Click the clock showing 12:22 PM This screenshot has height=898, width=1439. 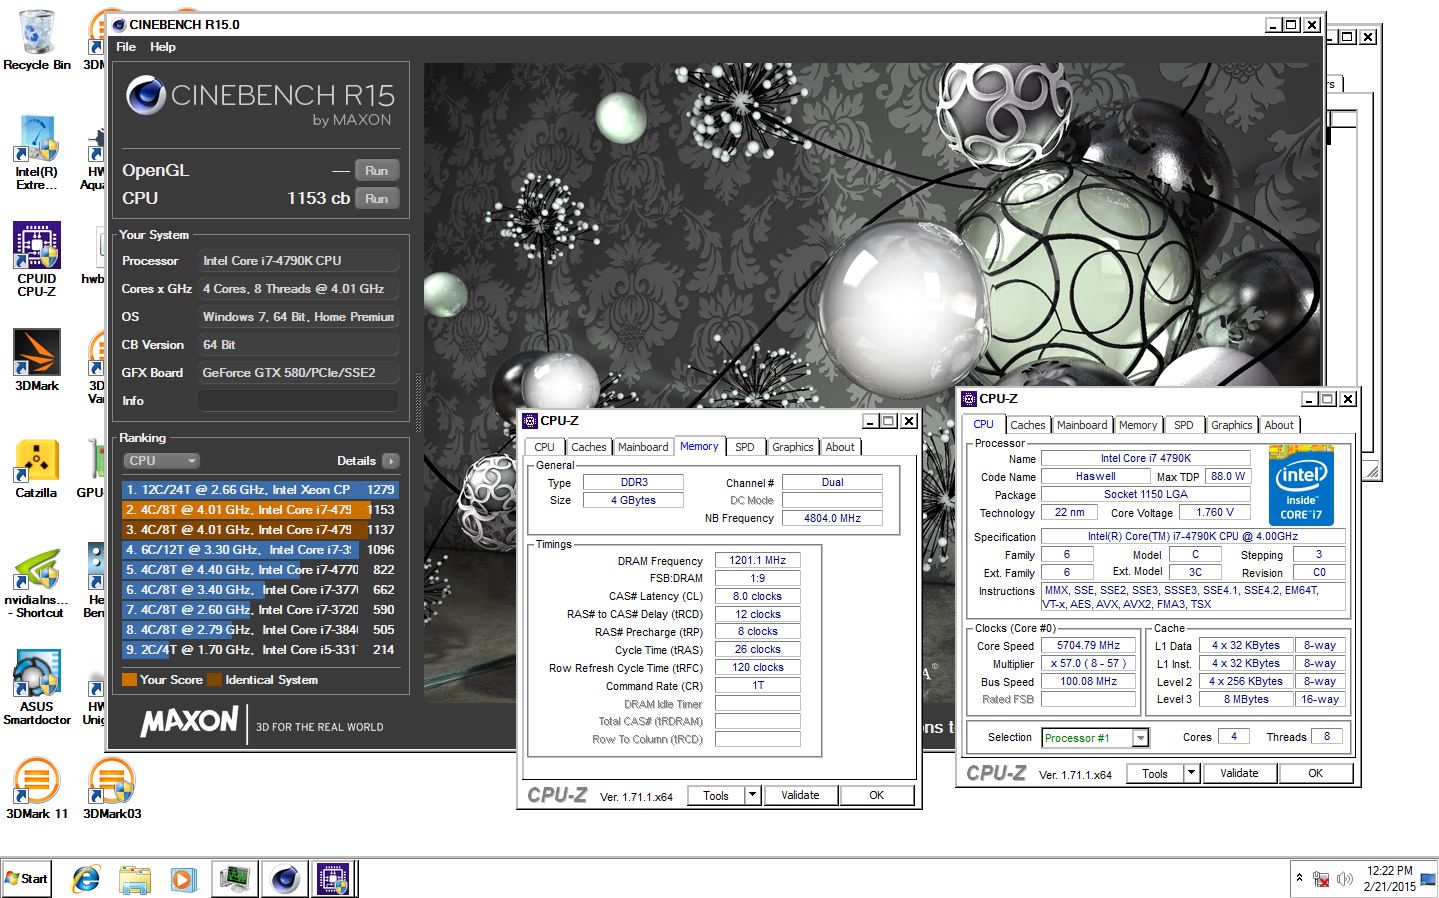(x=1390, y=871)
